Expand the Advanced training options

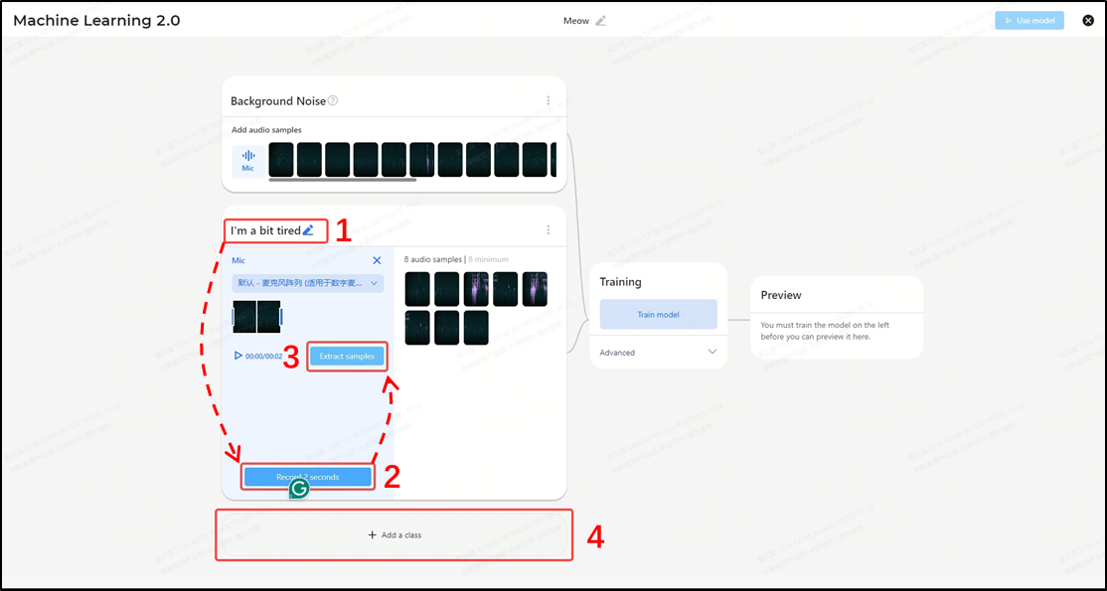[x=712, y=352]
